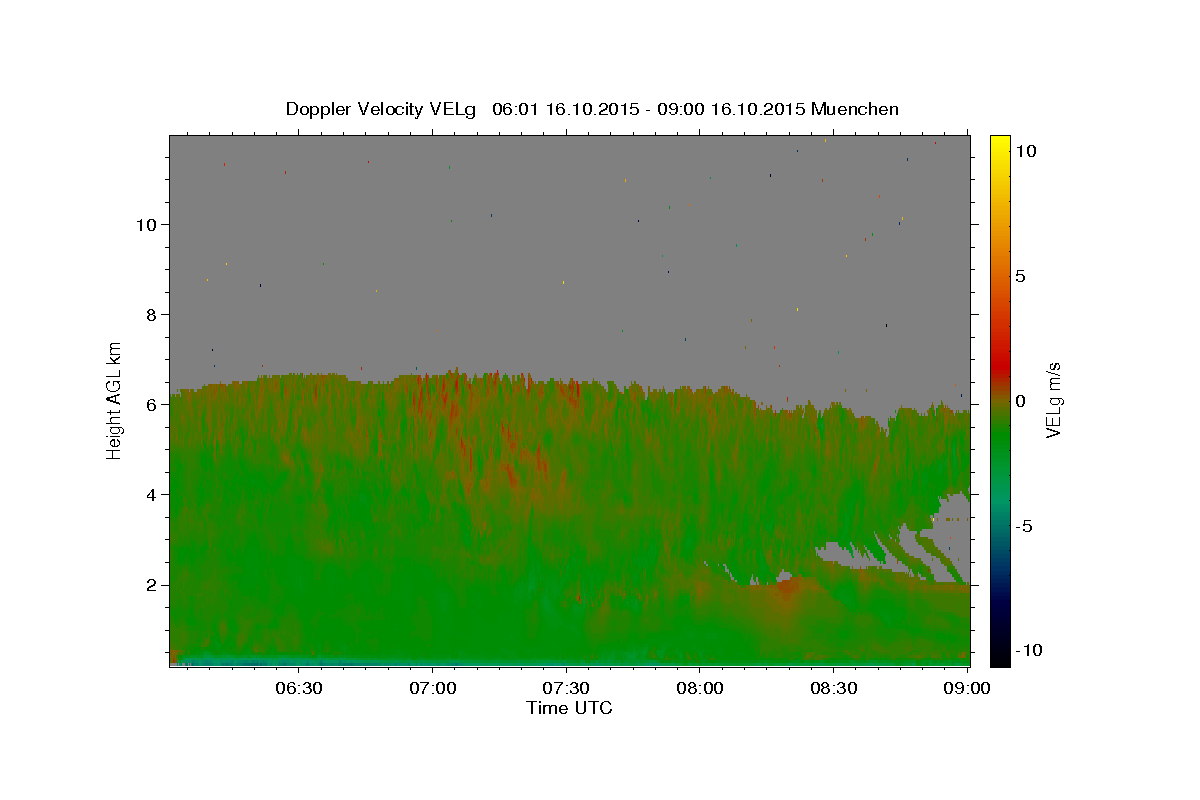This screenshot has height=800, width=1200.
Task: Click the black bottom of the colorbar
Action: tap(999, 655)
